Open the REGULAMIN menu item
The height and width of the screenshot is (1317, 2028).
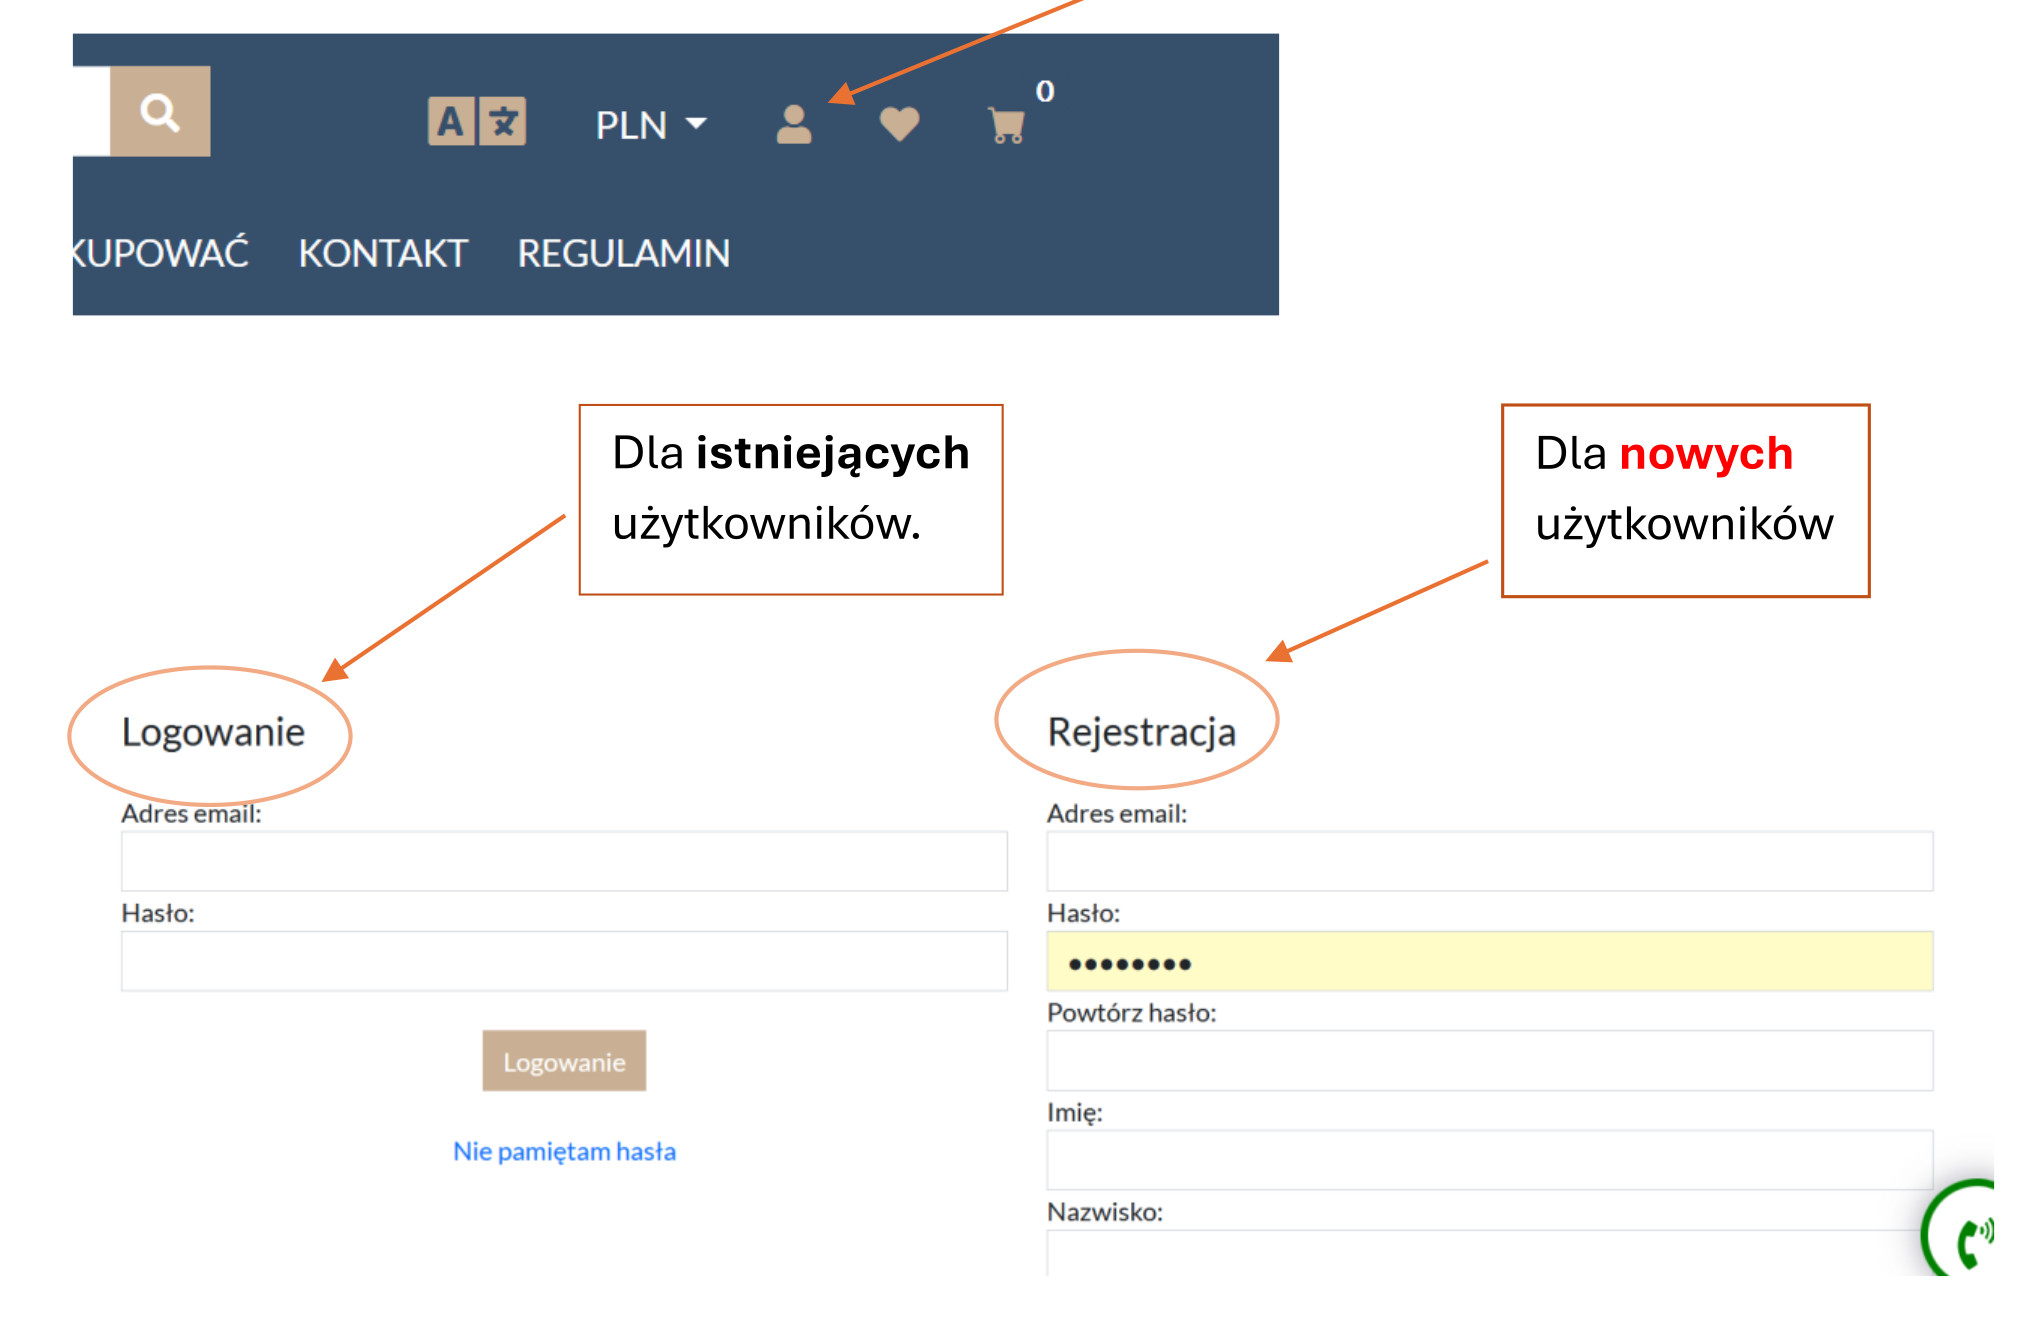click(624, 253)
